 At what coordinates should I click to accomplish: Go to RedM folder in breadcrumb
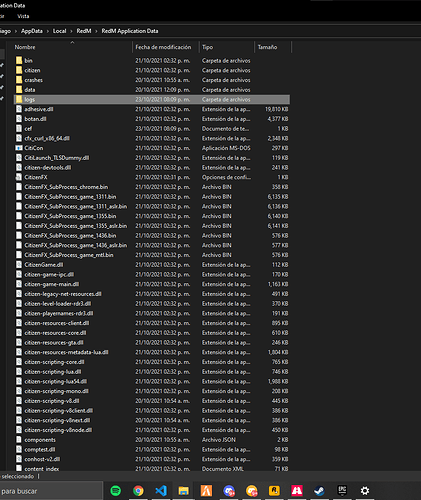[84, 31]
